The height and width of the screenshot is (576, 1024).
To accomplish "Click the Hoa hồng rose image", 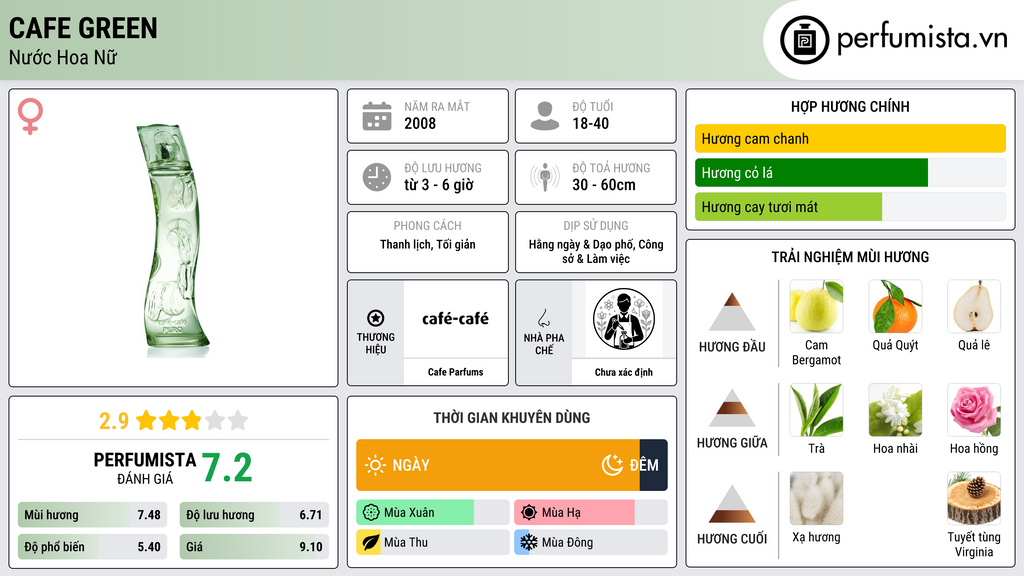I will click(974, 409).
